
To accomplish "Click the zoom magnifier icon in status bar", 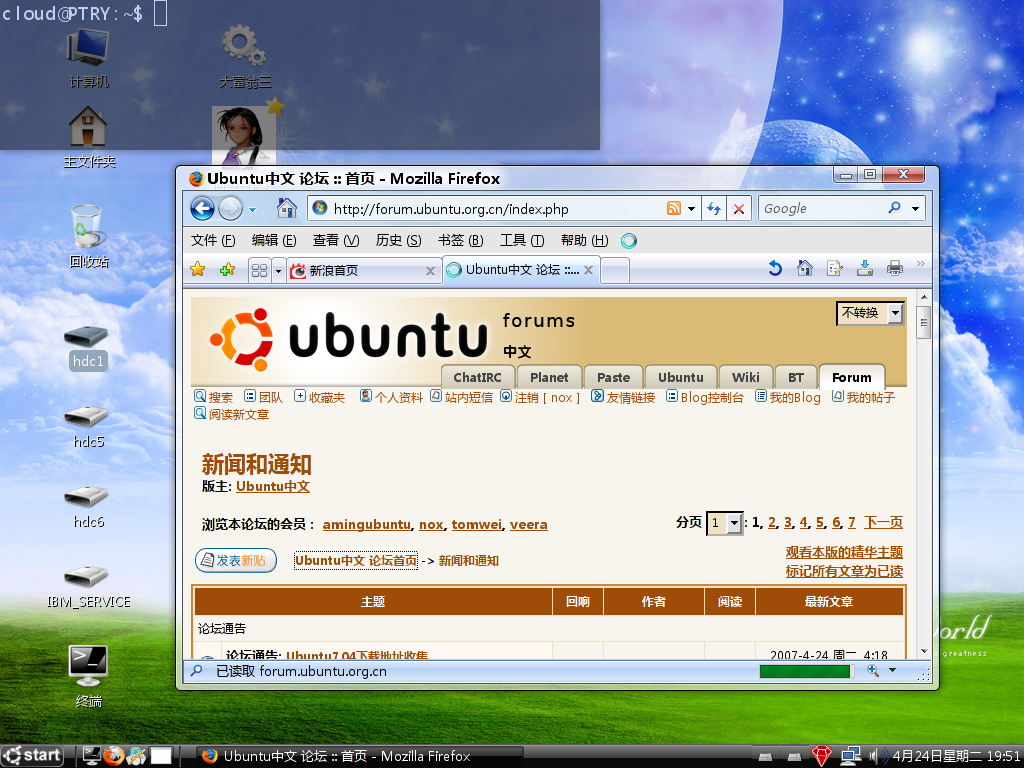I will pos(872,671).
